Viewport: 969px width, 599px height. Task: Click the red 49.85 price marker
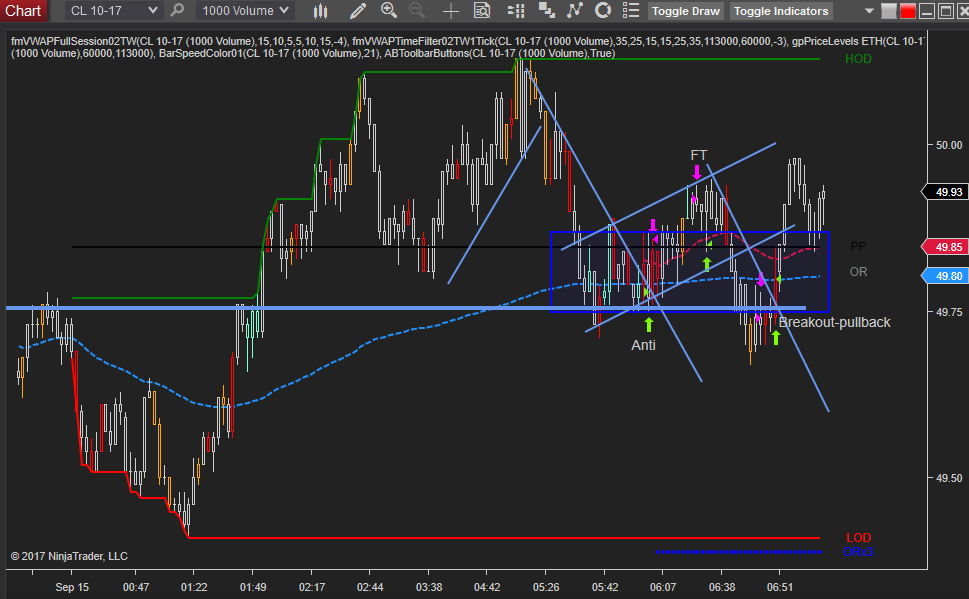(x=945, y=247)
